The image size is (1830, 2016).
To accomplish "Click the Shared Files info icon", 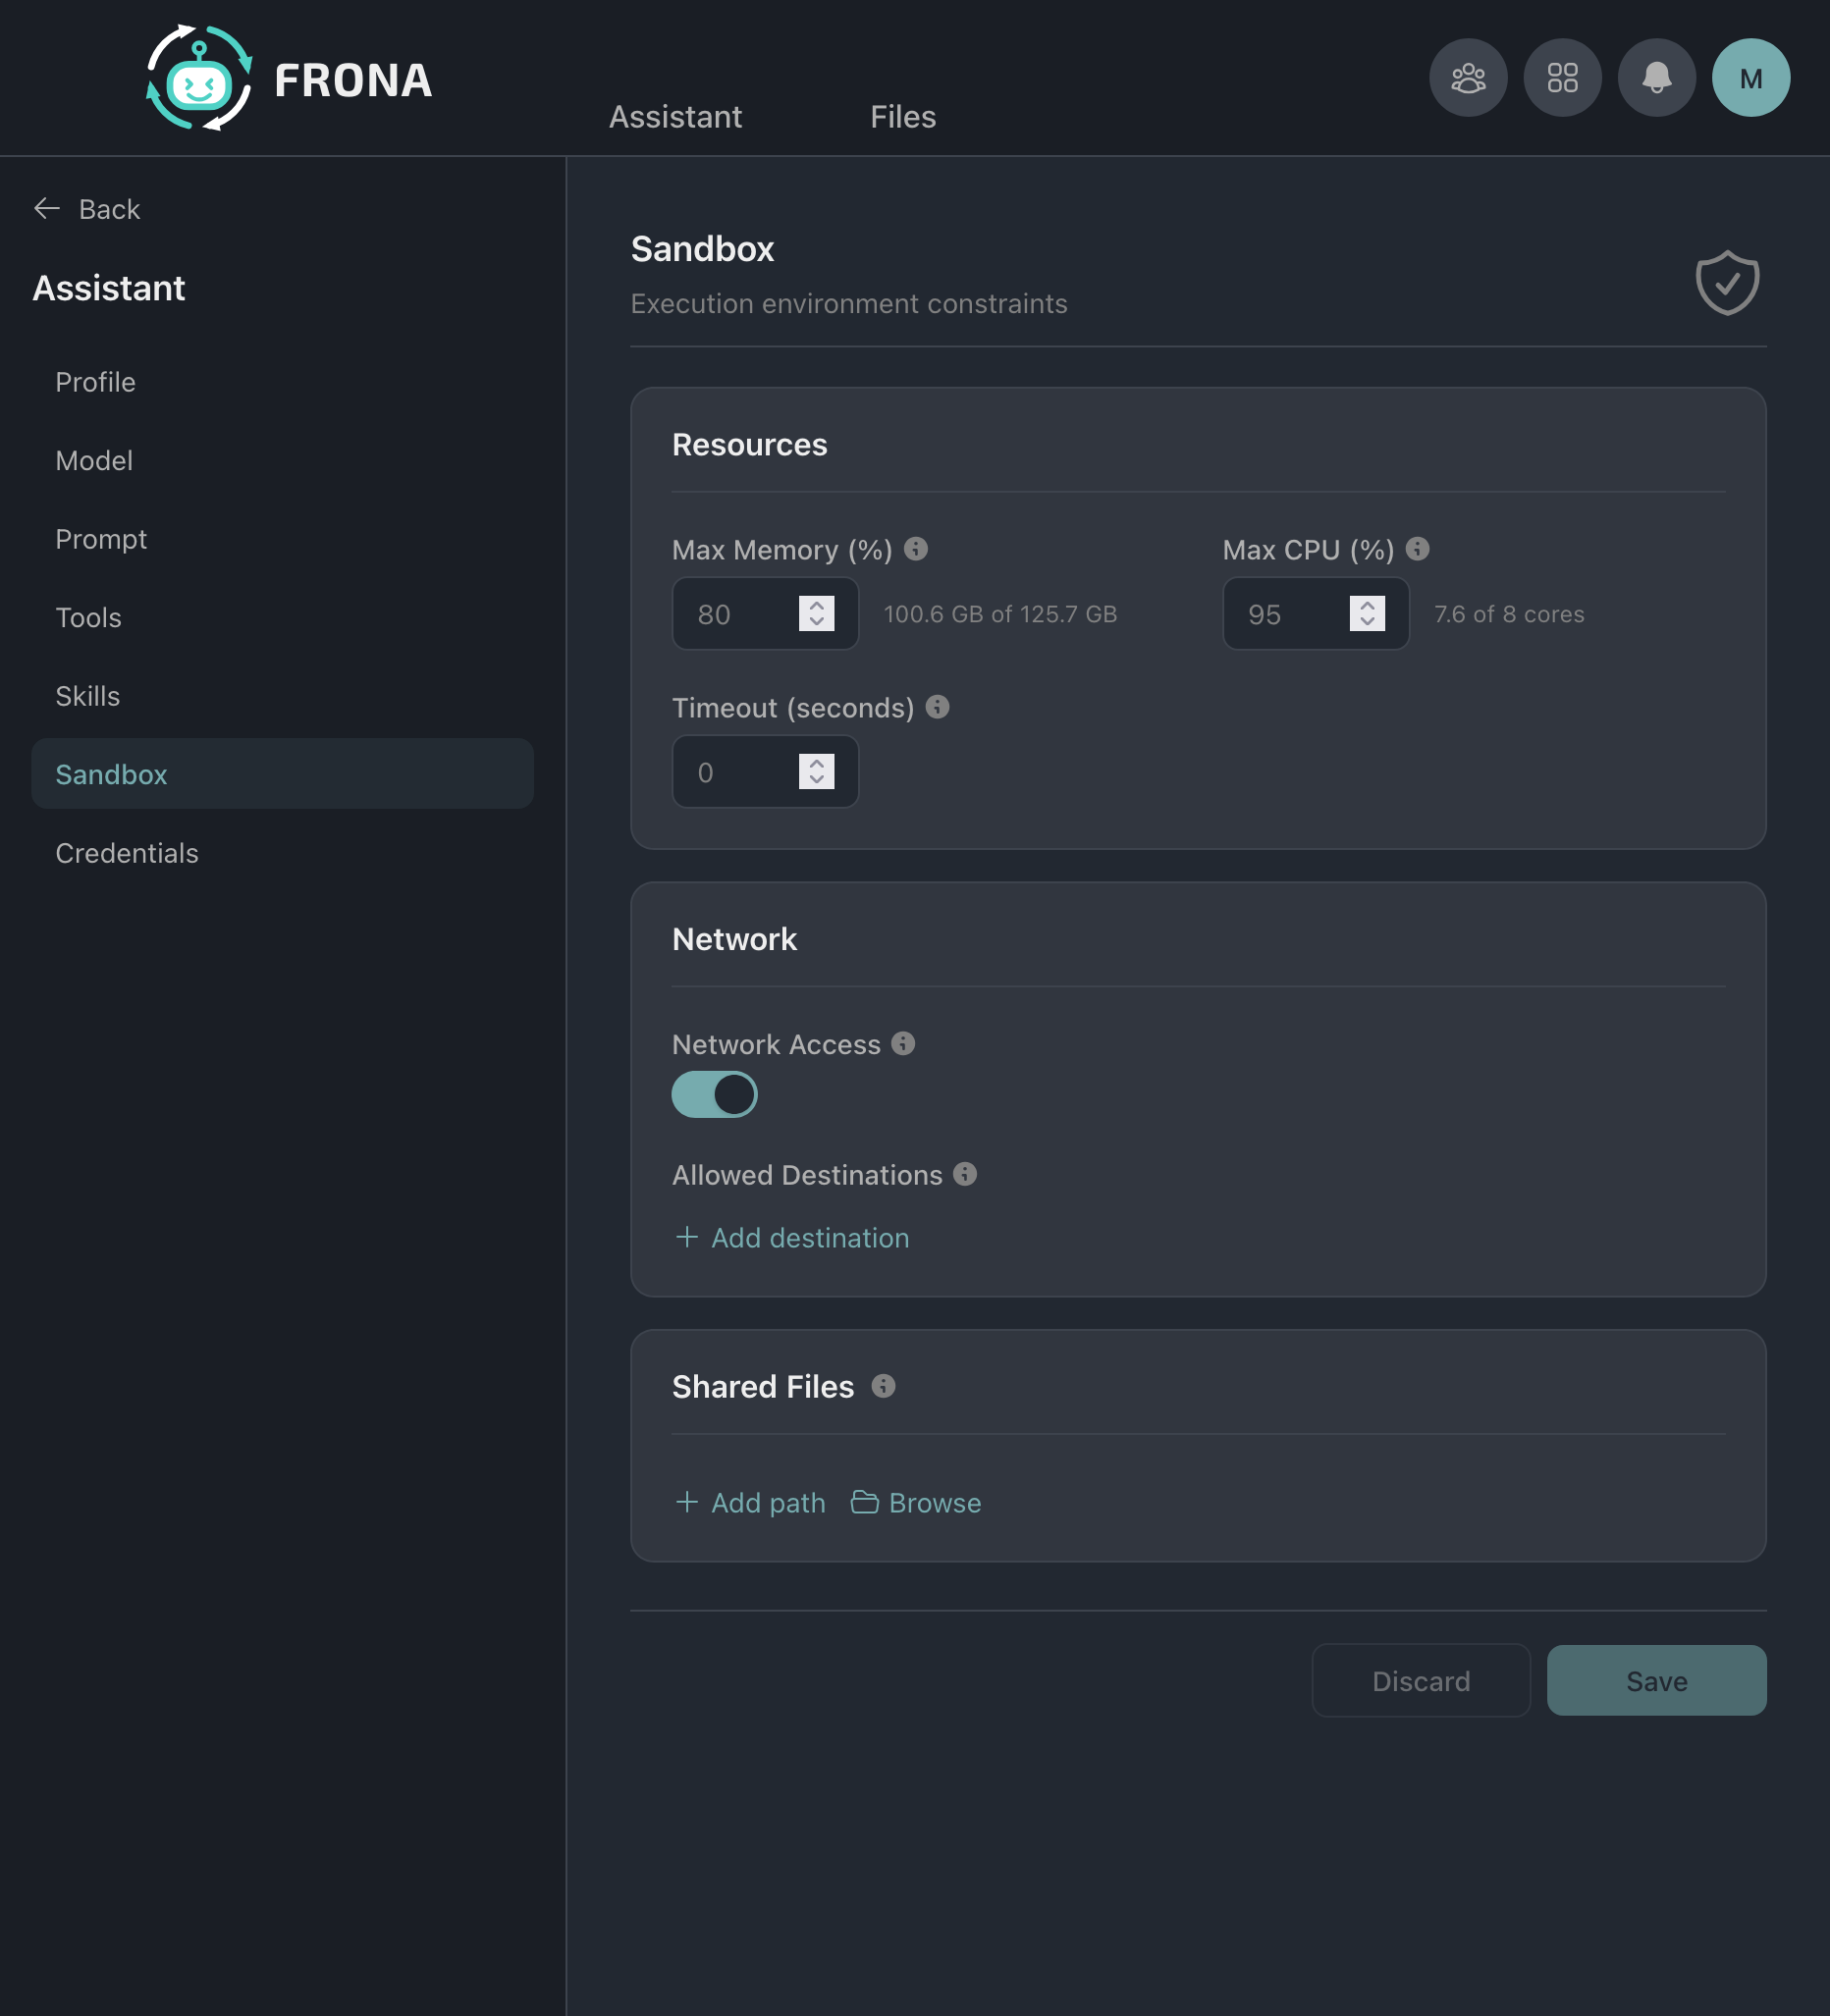I will 882,1386.
